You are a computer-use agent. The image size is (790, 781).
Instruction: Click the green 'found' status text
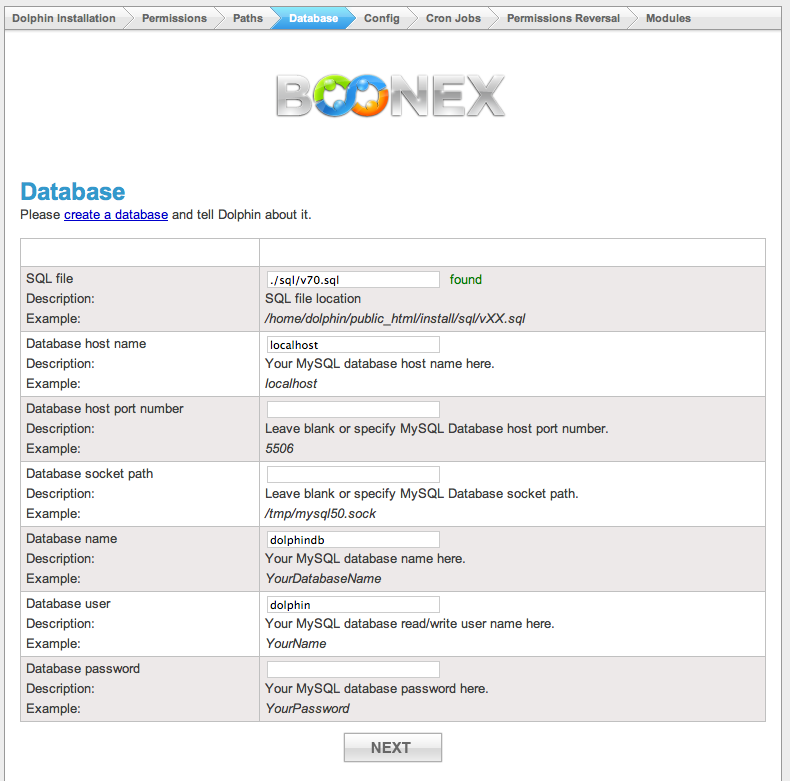pyautogui.click(x=466, y=280)
